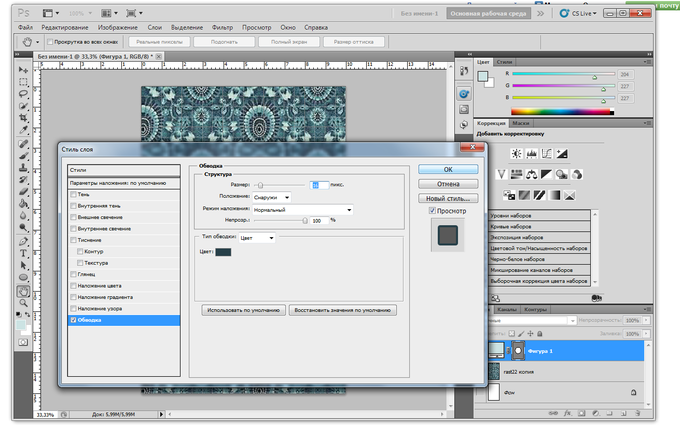This screenshot has height=425, width=680.
Task: Select the Eraser tool
Action: [23, 192]
